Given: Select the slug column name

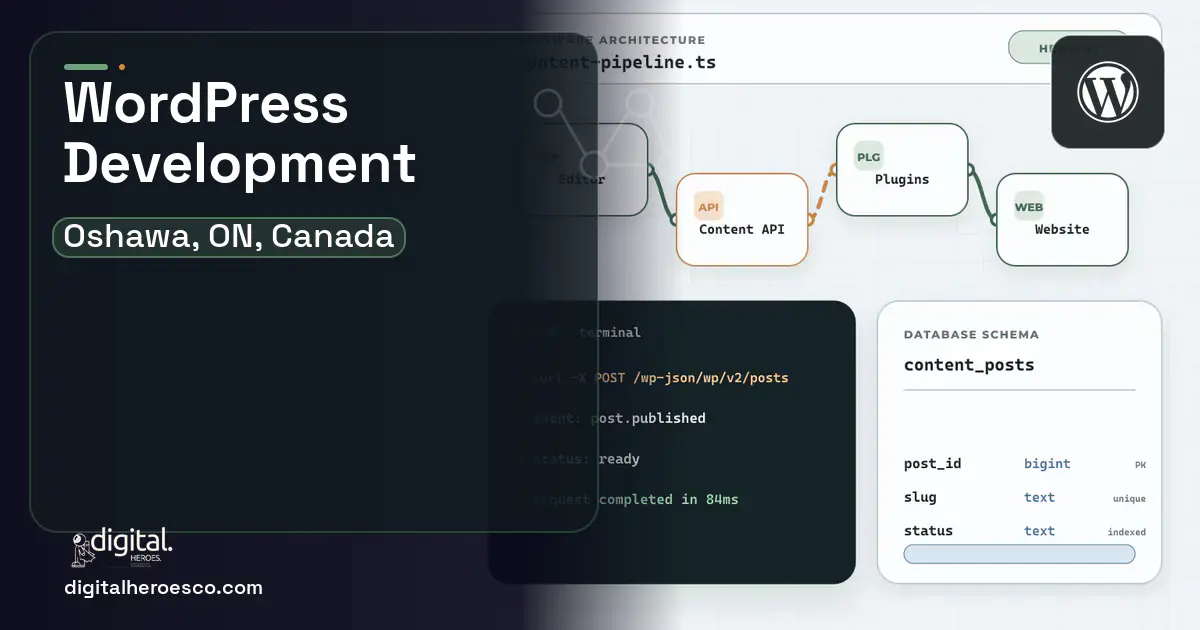Looking at the screenshot, I should pyautogui.click(x=920, y=497).
